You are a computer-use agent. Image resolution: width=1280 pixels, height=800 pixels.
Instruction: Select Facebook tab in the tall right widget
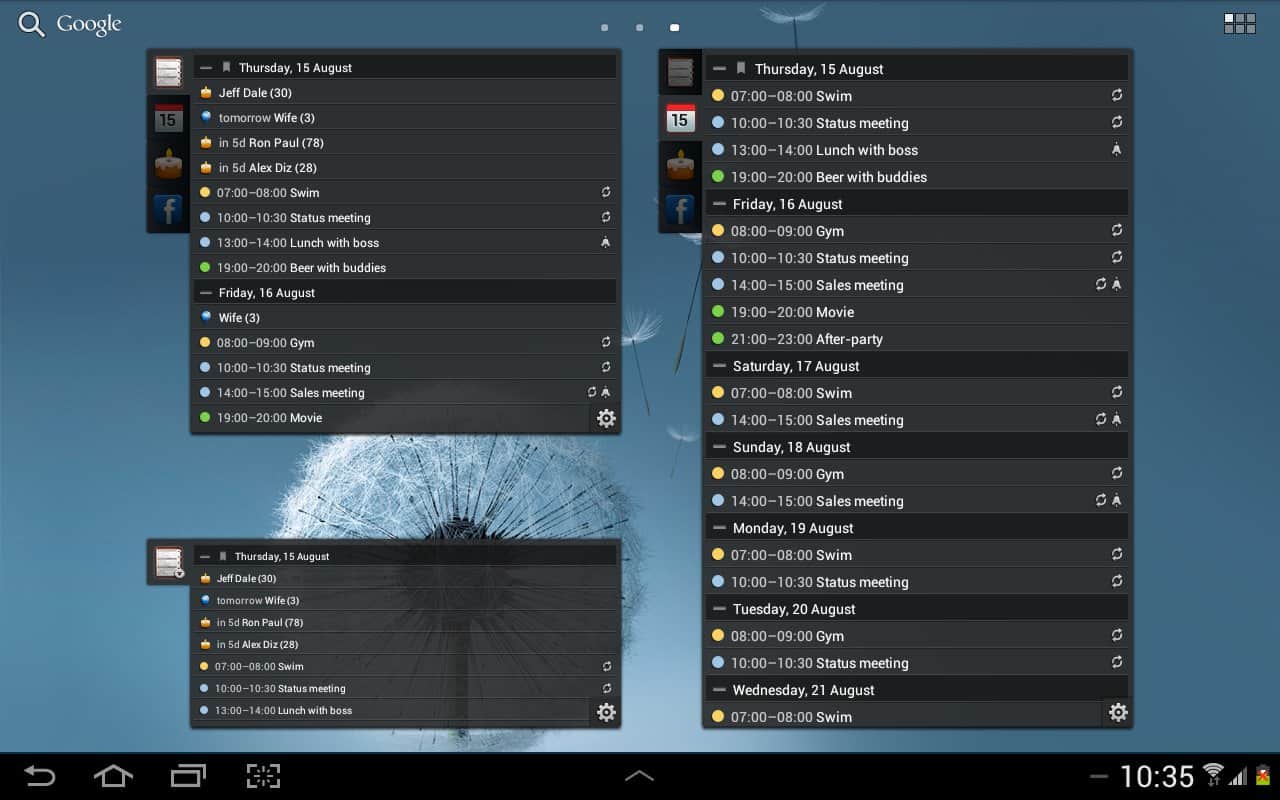[x=680, y=210]
